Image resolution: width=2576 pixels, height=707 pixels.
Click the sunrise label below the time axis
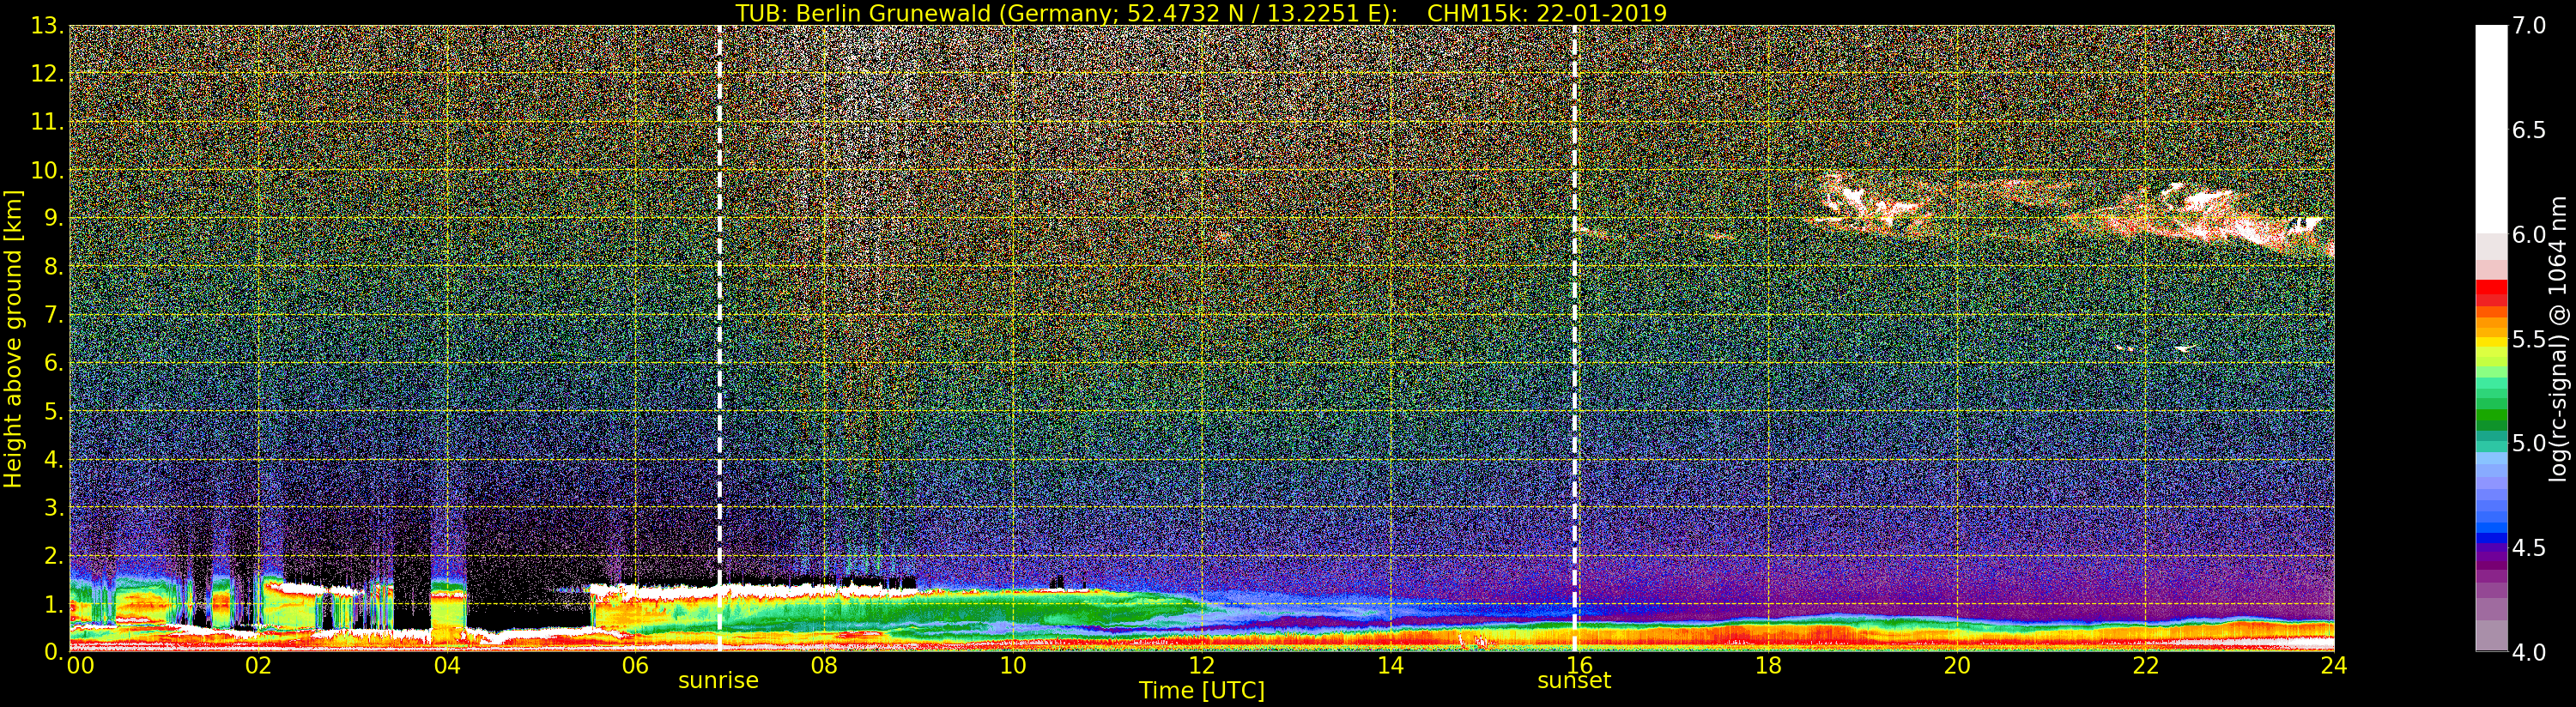(x=718, y=681)
